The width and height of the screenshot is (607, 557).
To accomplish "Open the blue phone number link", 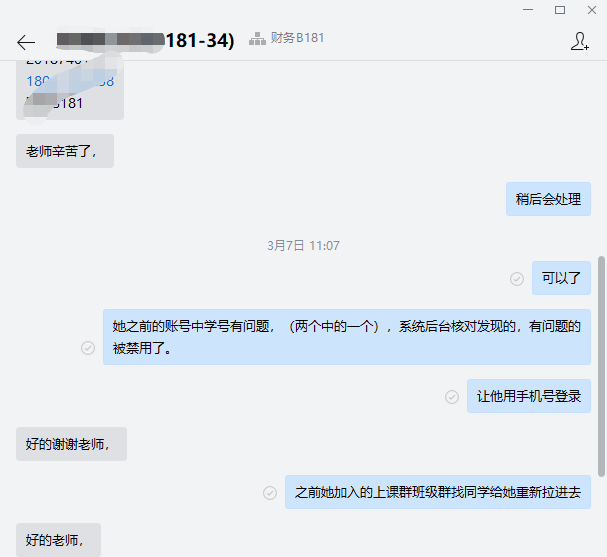I will click(70, 81).
